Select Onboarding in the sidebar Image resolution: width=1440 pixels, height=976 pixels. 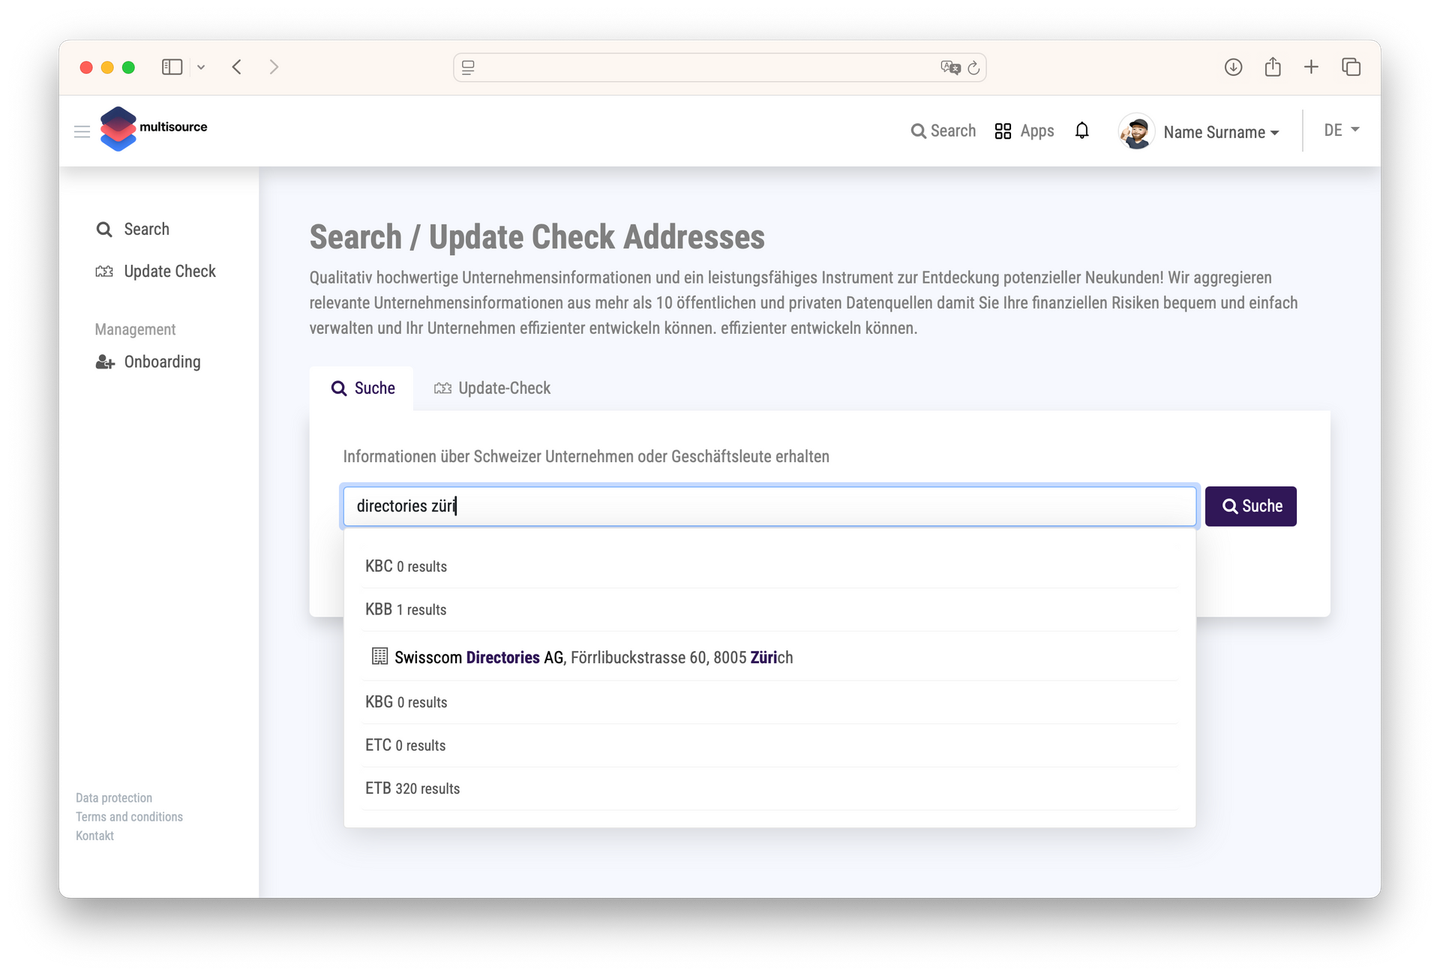(x=162, y=362)
